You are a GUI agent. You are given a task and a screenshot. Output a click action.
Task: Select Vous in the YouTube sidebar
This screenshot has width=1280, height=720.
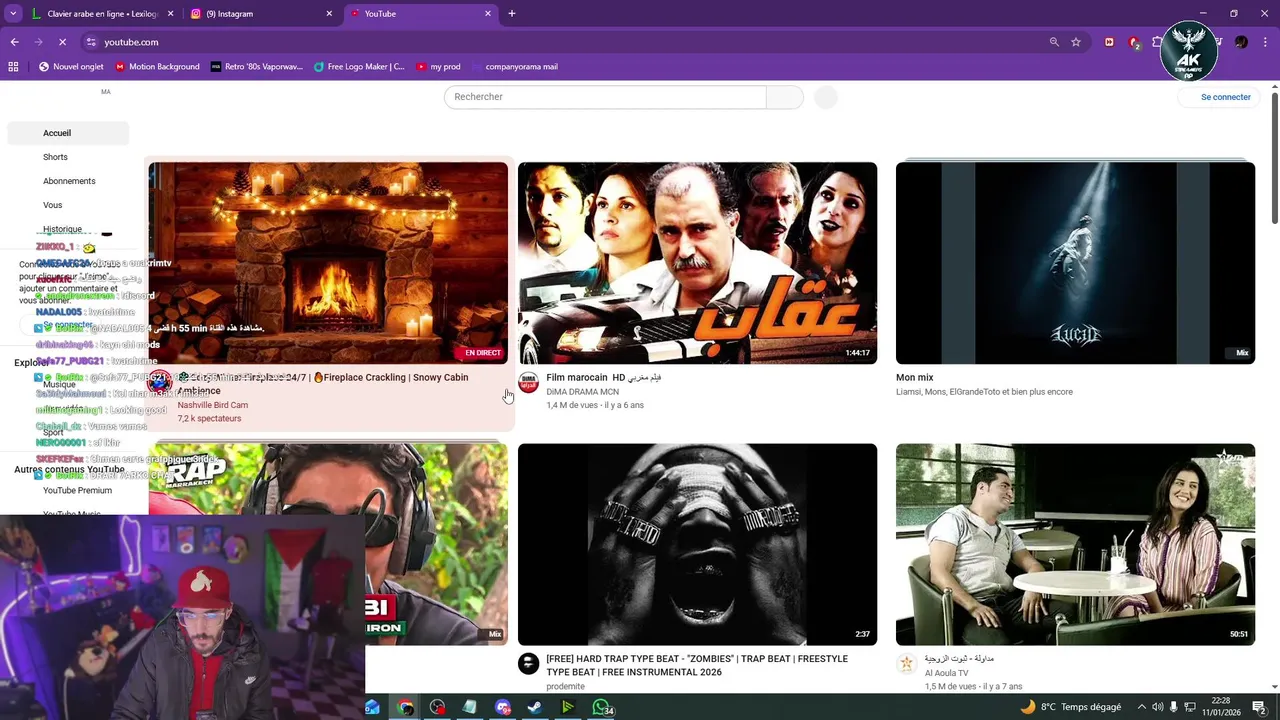tap(68, 205)
